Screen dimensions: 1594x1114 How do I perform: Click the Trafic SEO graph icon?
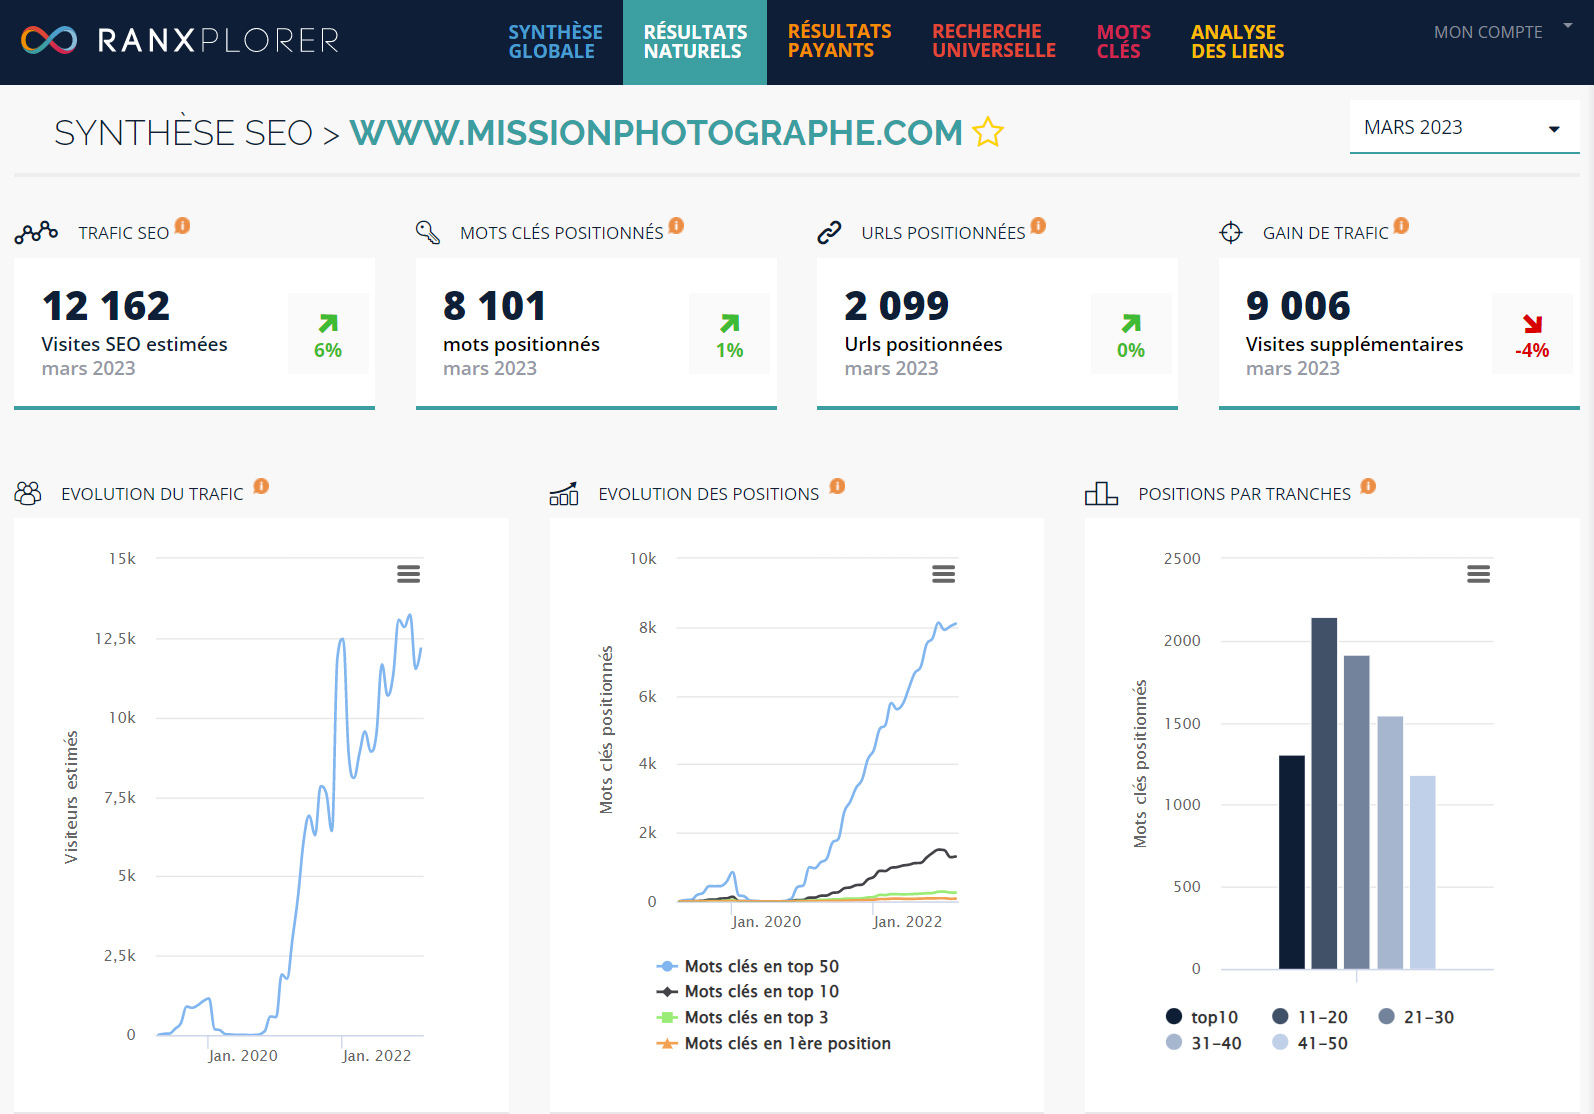[36, 232]
